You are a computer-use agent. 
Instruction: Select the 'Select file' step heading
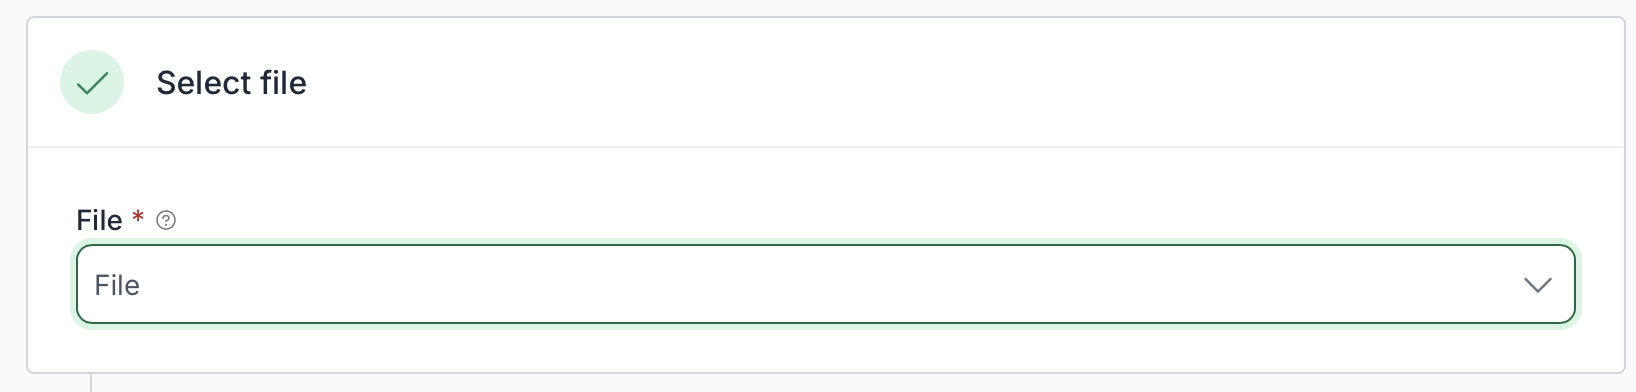tap(231, 82)
